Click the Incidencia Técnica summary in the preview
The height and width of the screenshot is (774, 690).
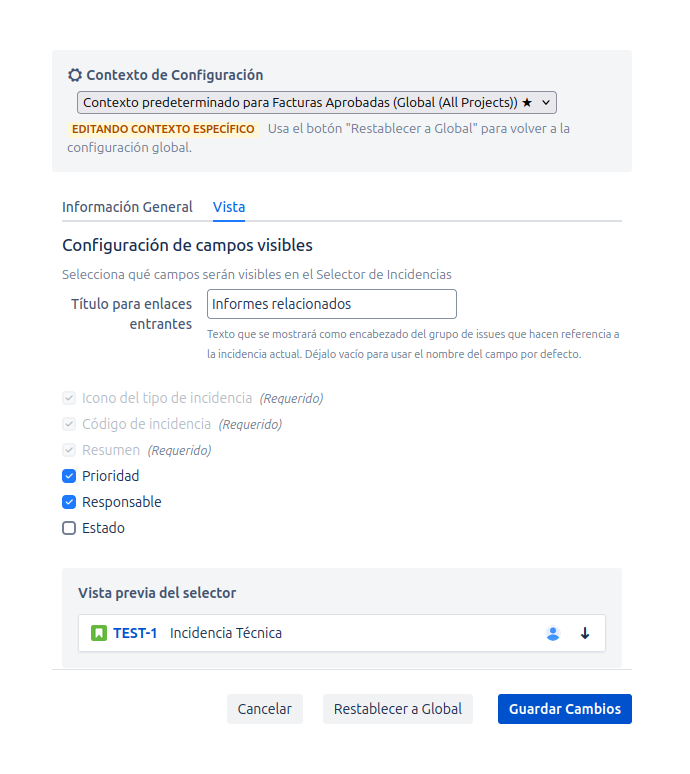pos(226,633)
